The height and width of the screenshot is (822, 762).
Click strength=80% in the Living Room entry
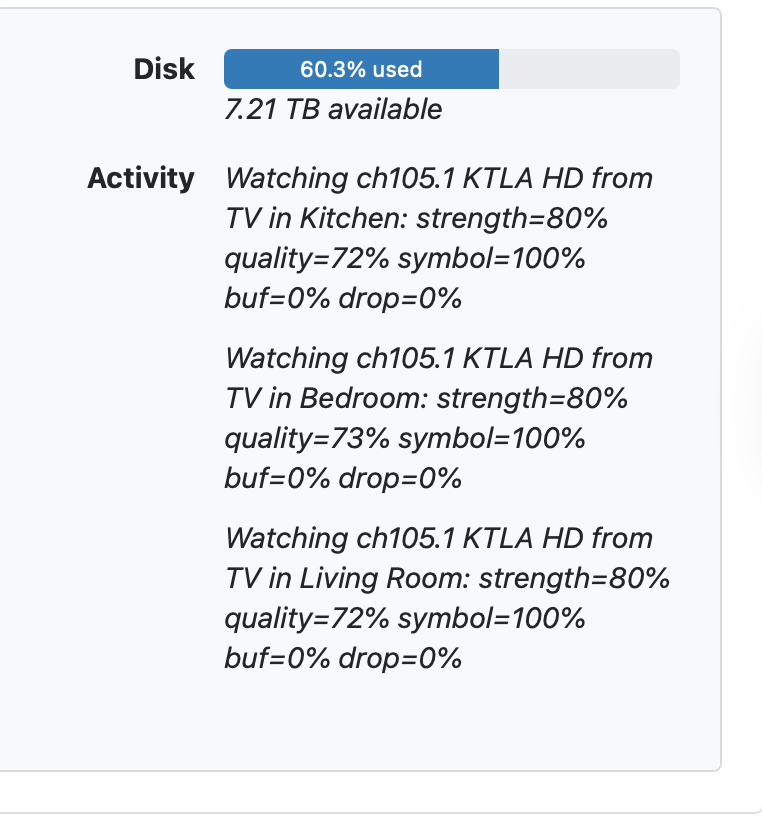574,579
